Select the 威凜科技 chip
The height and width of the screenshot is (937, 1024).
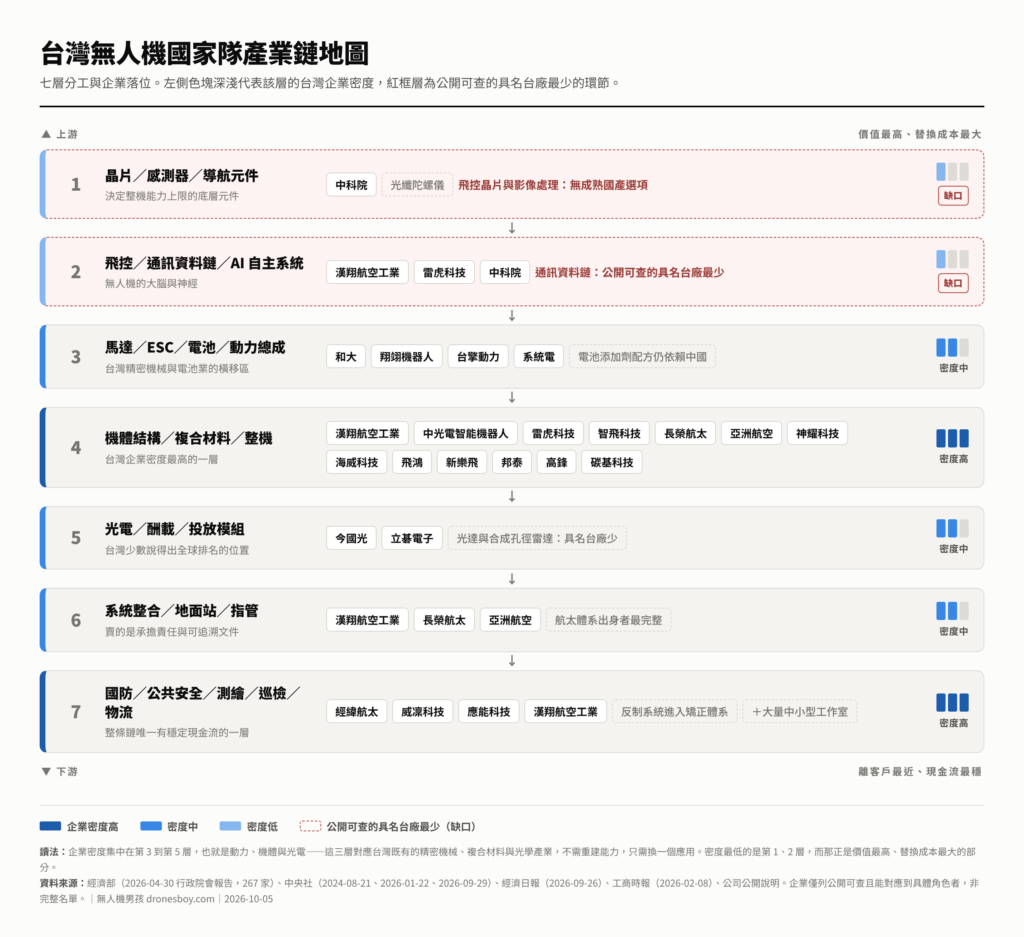click(x=423, y=712)
